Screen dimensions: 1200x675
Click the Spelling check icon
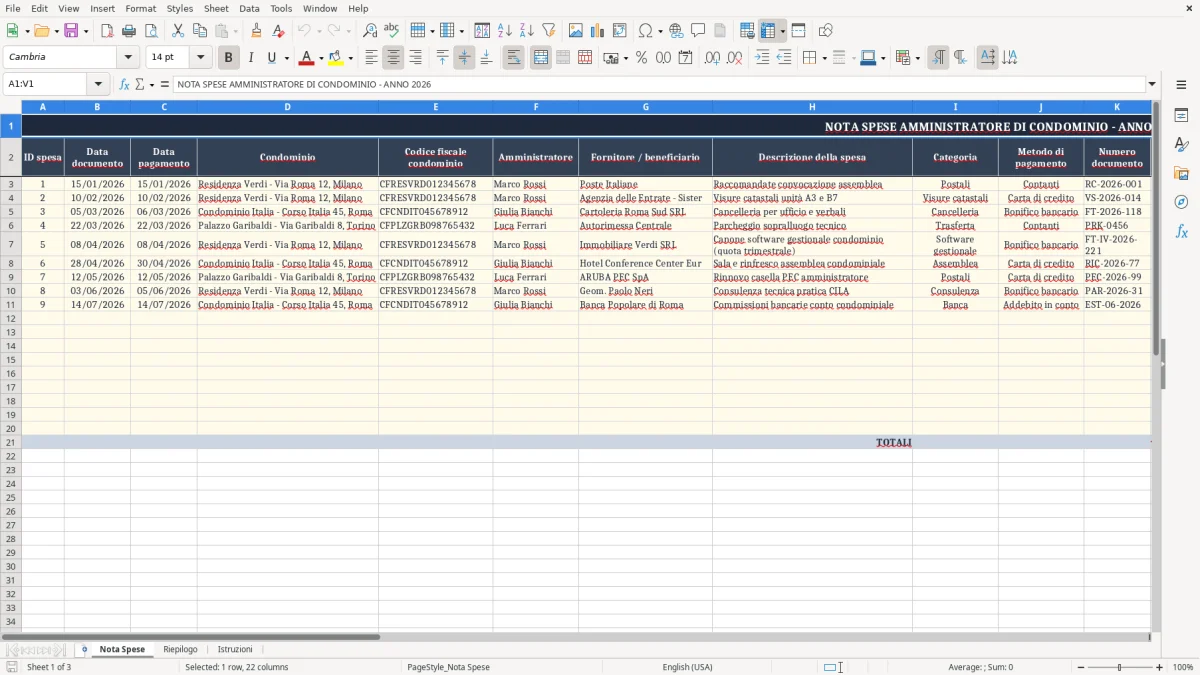coord(391,31)
